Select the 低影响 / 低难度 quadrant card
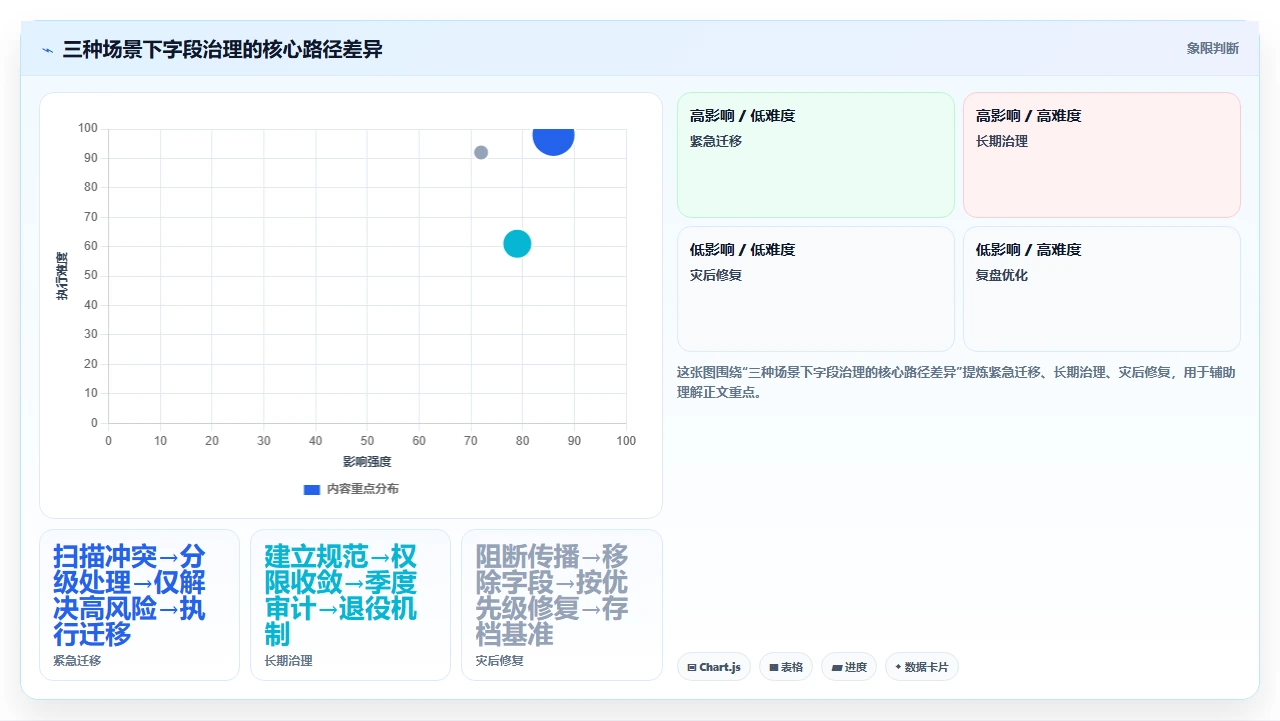1280x721 pixels. pyautogui.click(x=816, y=289)
